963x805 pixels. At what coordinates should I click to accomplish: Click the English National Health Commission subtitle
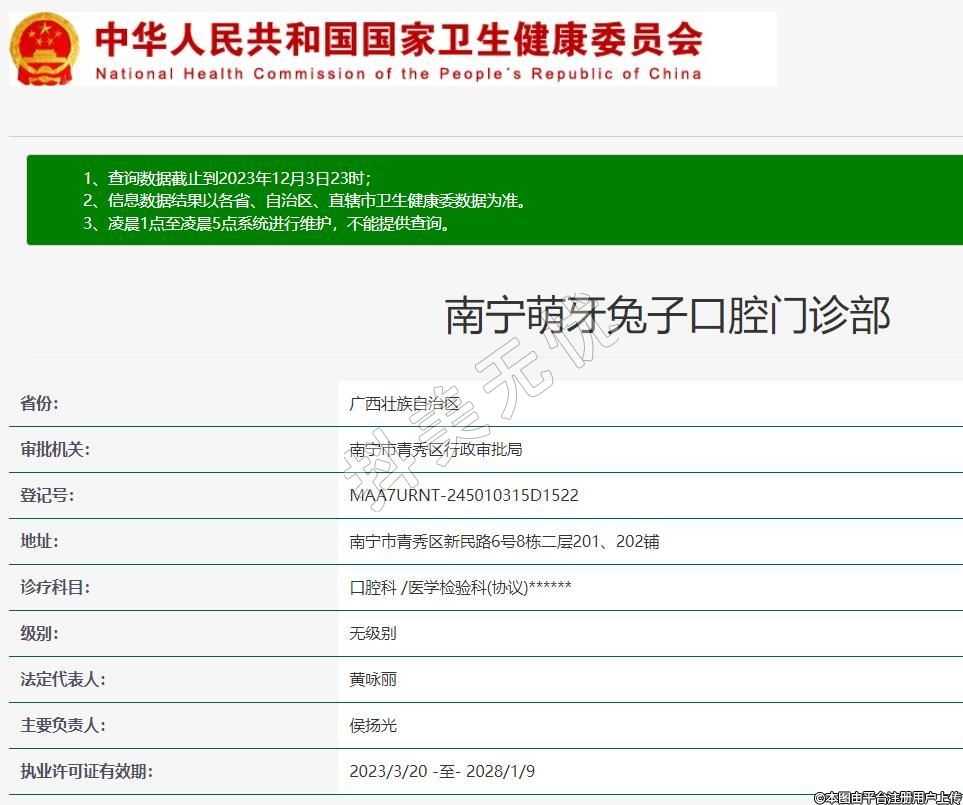398,74
